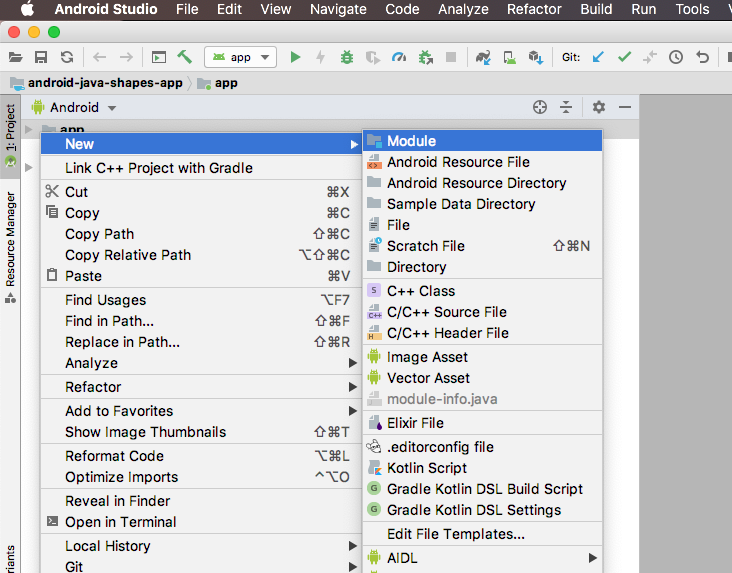Select Module in the New submenu
This screenshot has width=732, height=573.
pyautogui.click(x=482, y=141)
